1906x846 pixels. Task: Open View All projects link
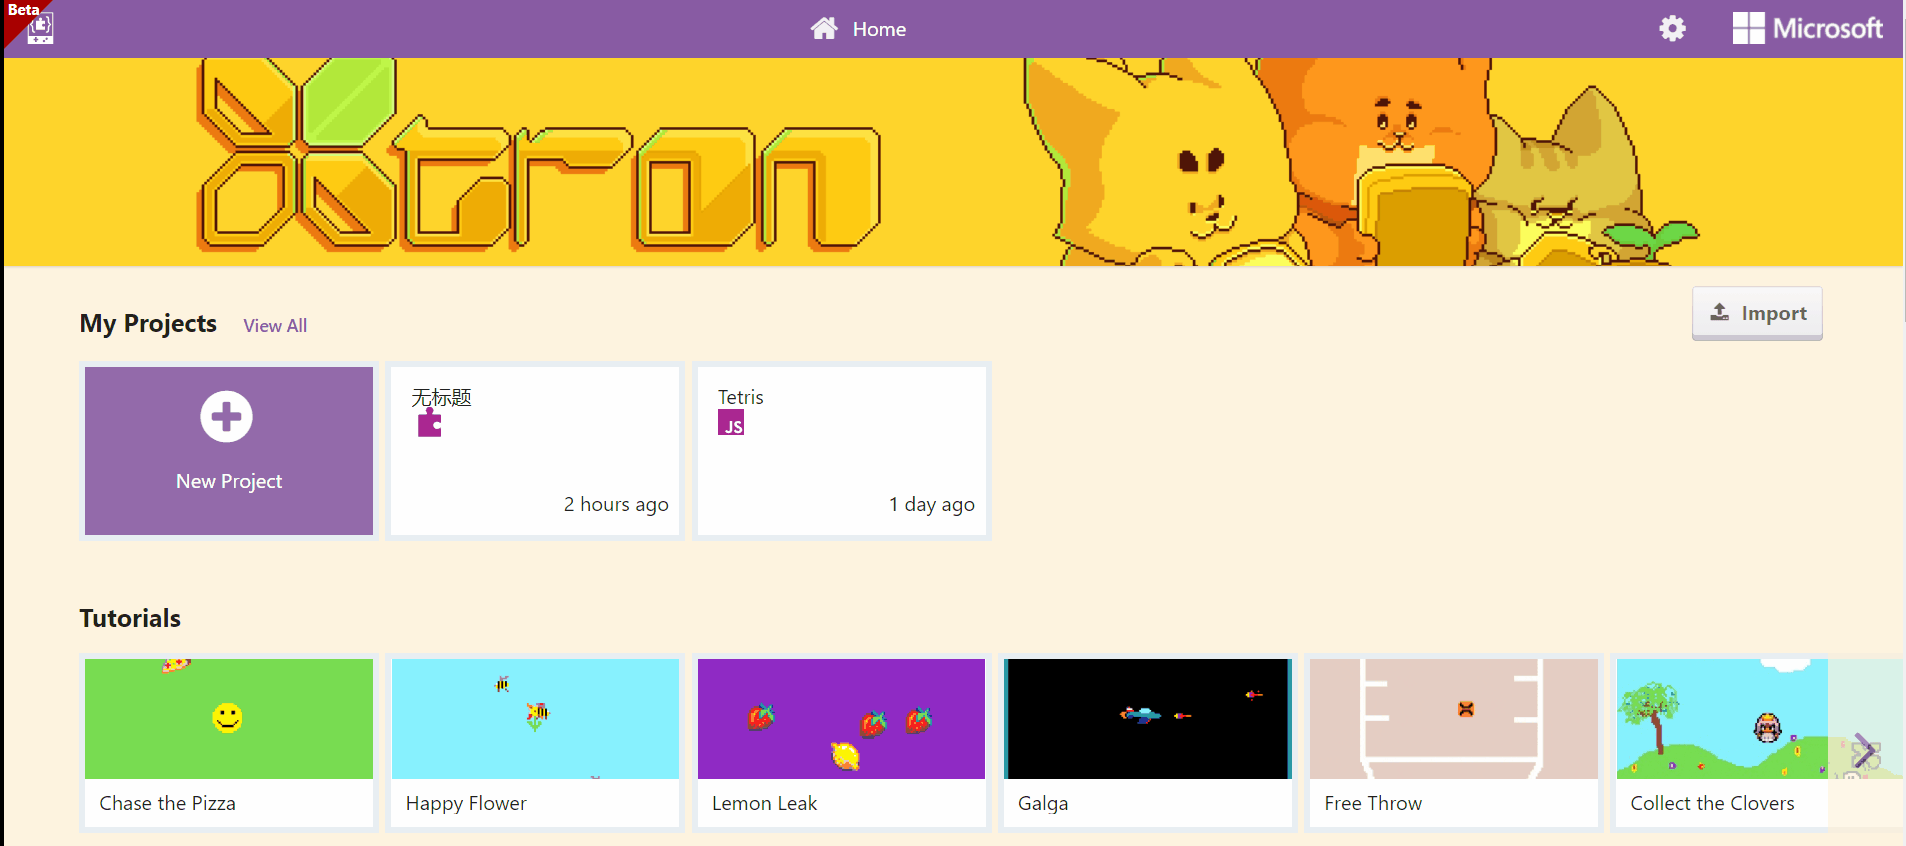click(x=275, y=326)
